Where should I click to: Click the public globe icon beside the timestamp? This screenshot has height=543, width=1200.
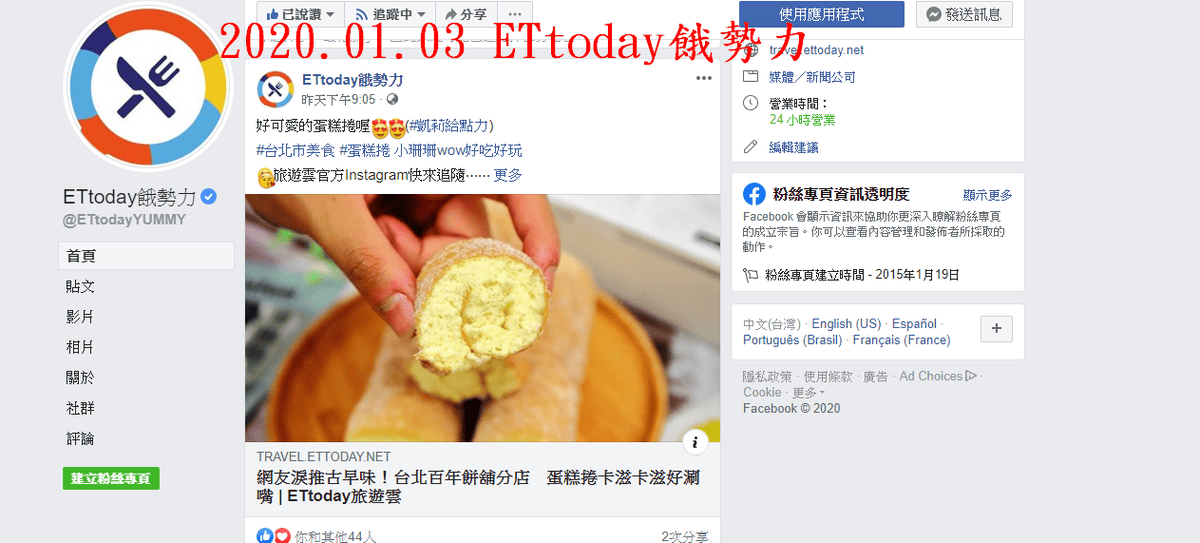[392, 100]
